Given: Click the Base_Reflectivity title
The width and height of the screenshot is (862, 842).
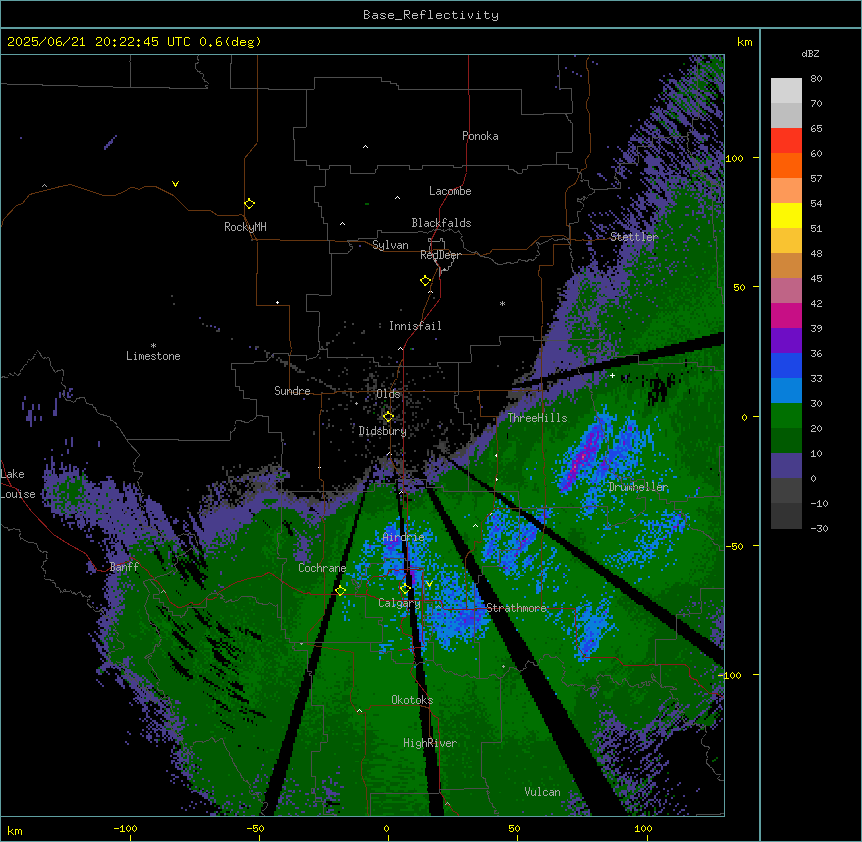Looking at the screenshot, I should 431,15.
